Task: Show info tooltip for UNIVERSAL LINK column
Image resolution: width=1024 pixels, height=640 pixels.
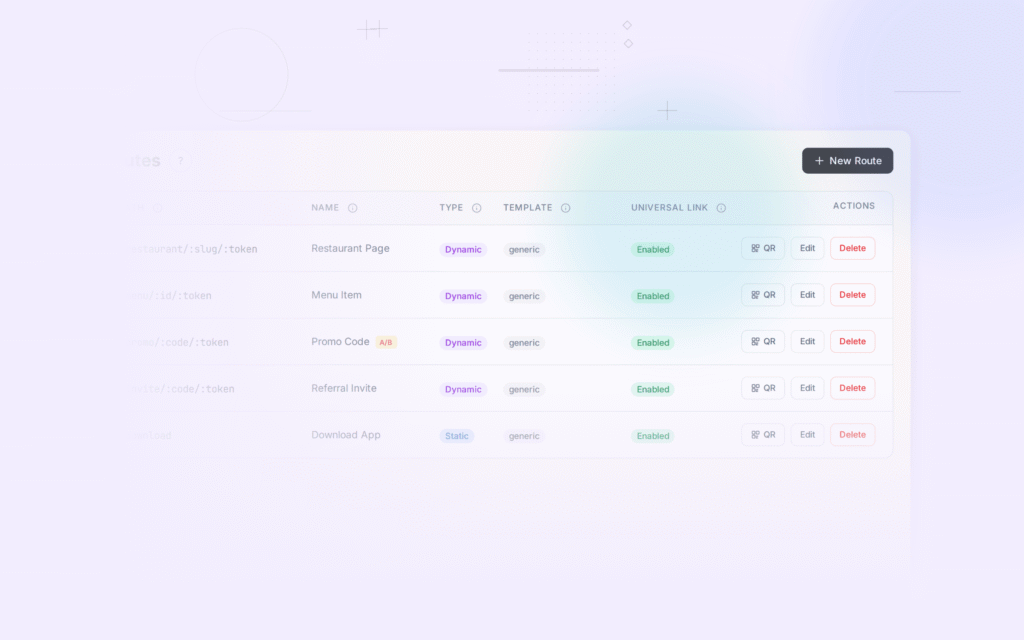Action: click(721, 208)
